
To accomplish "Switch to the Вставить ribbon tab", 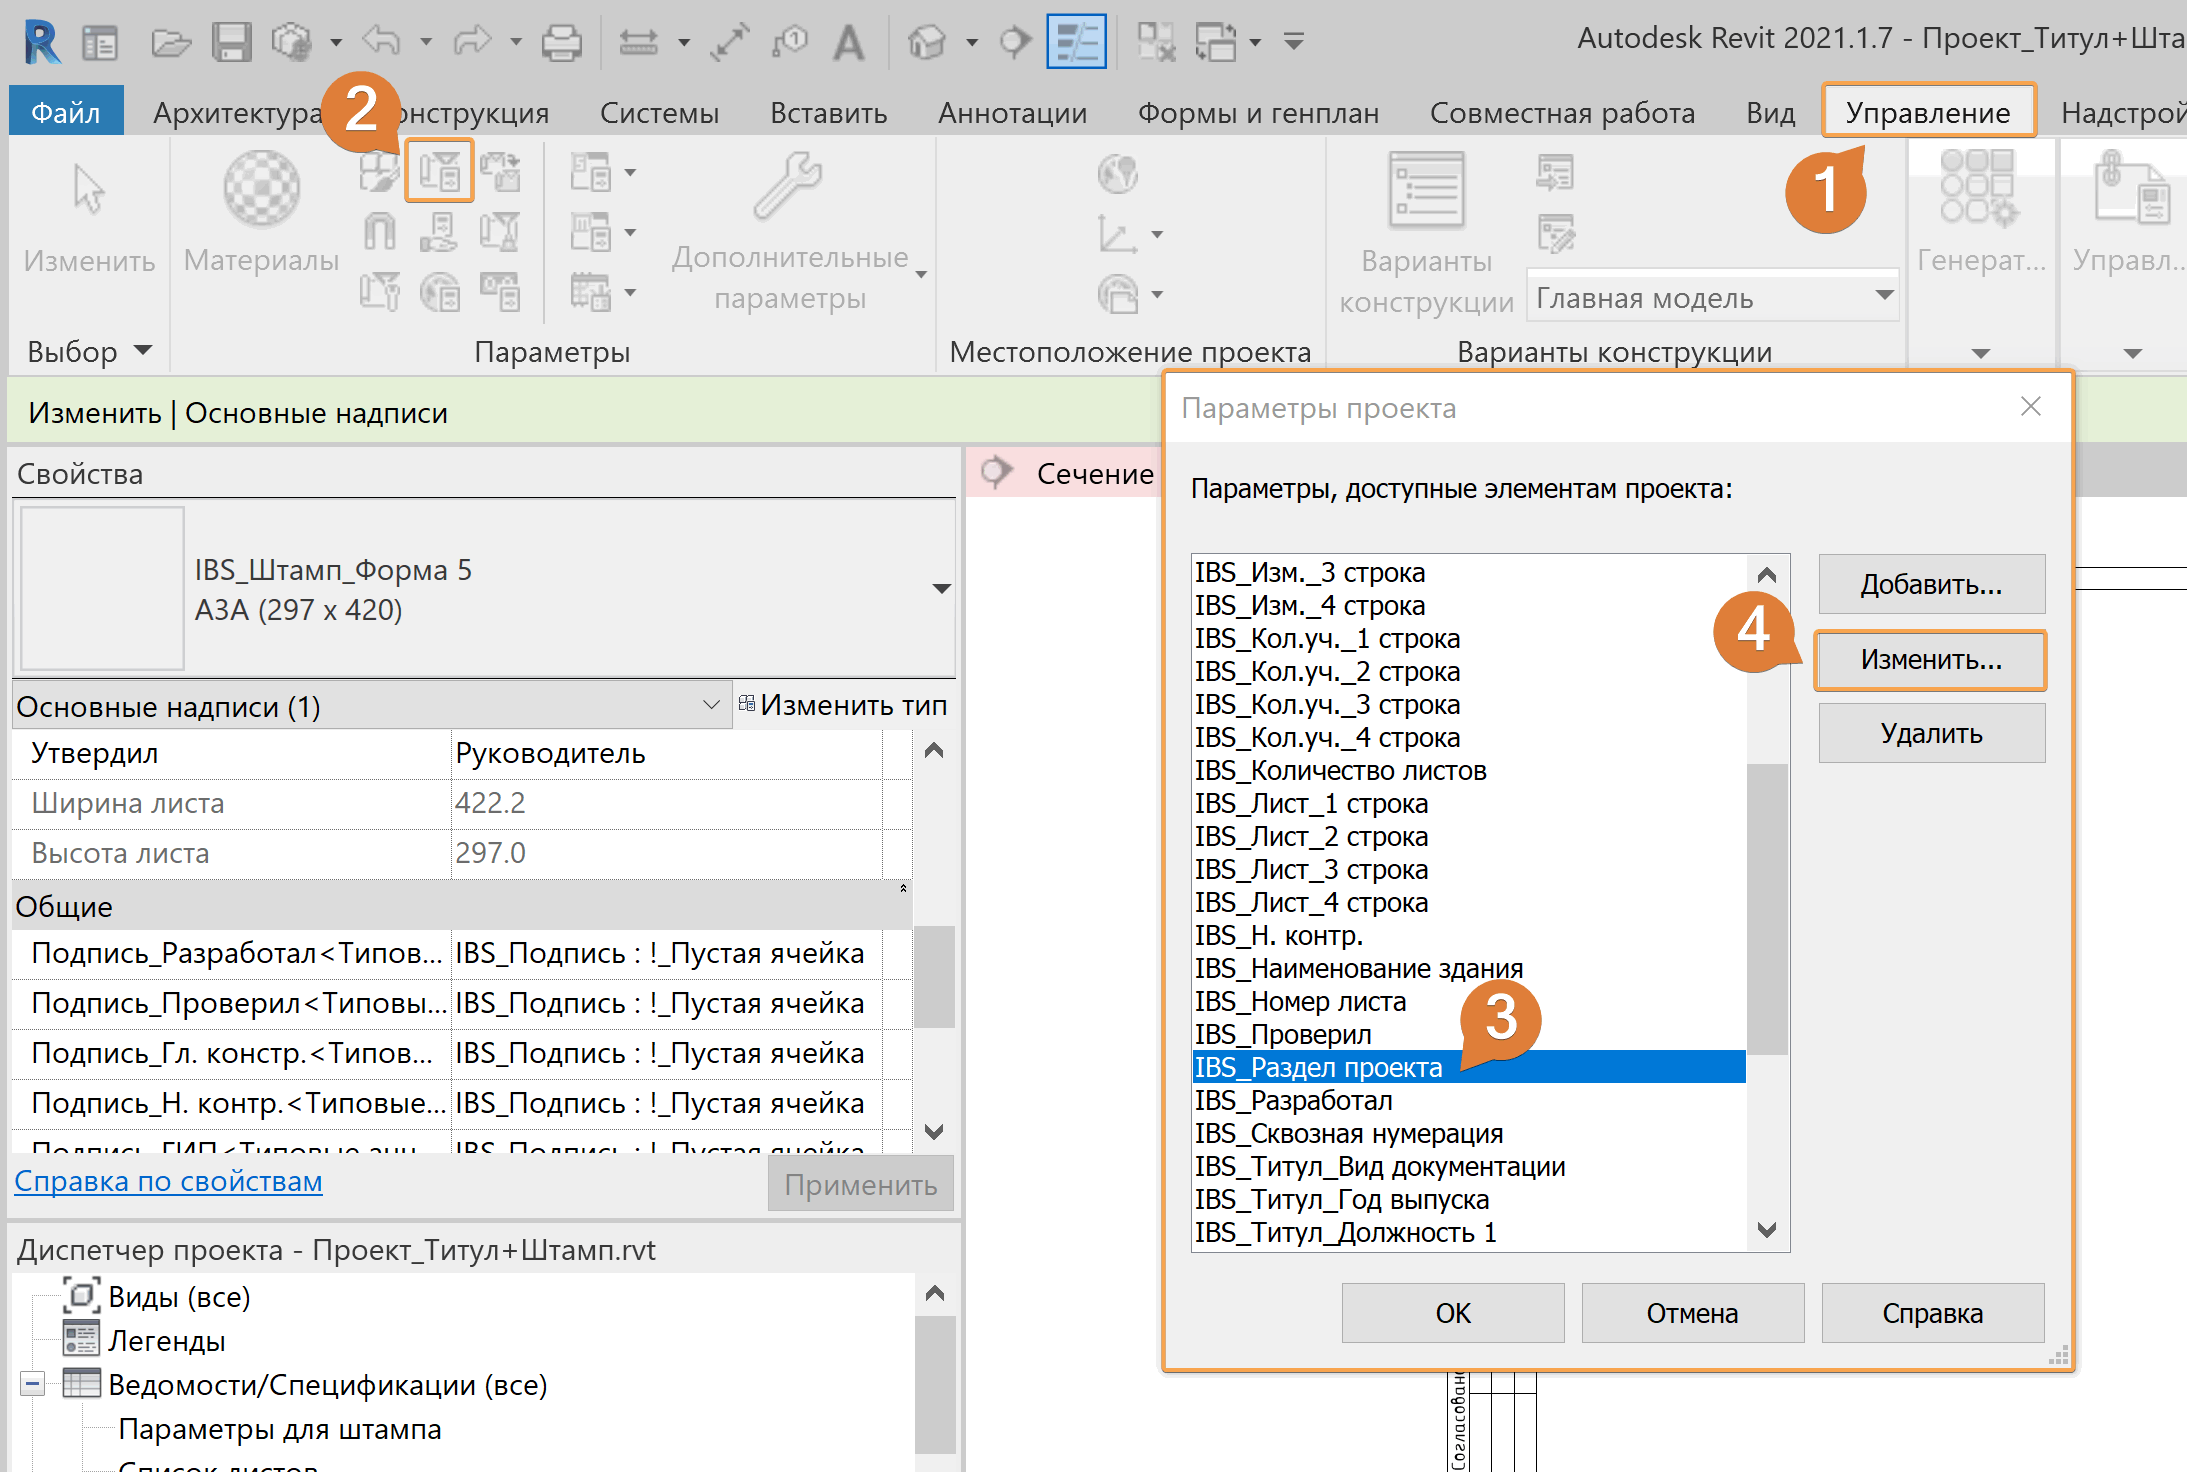I will pyautogui.click(x=828, y=113).
